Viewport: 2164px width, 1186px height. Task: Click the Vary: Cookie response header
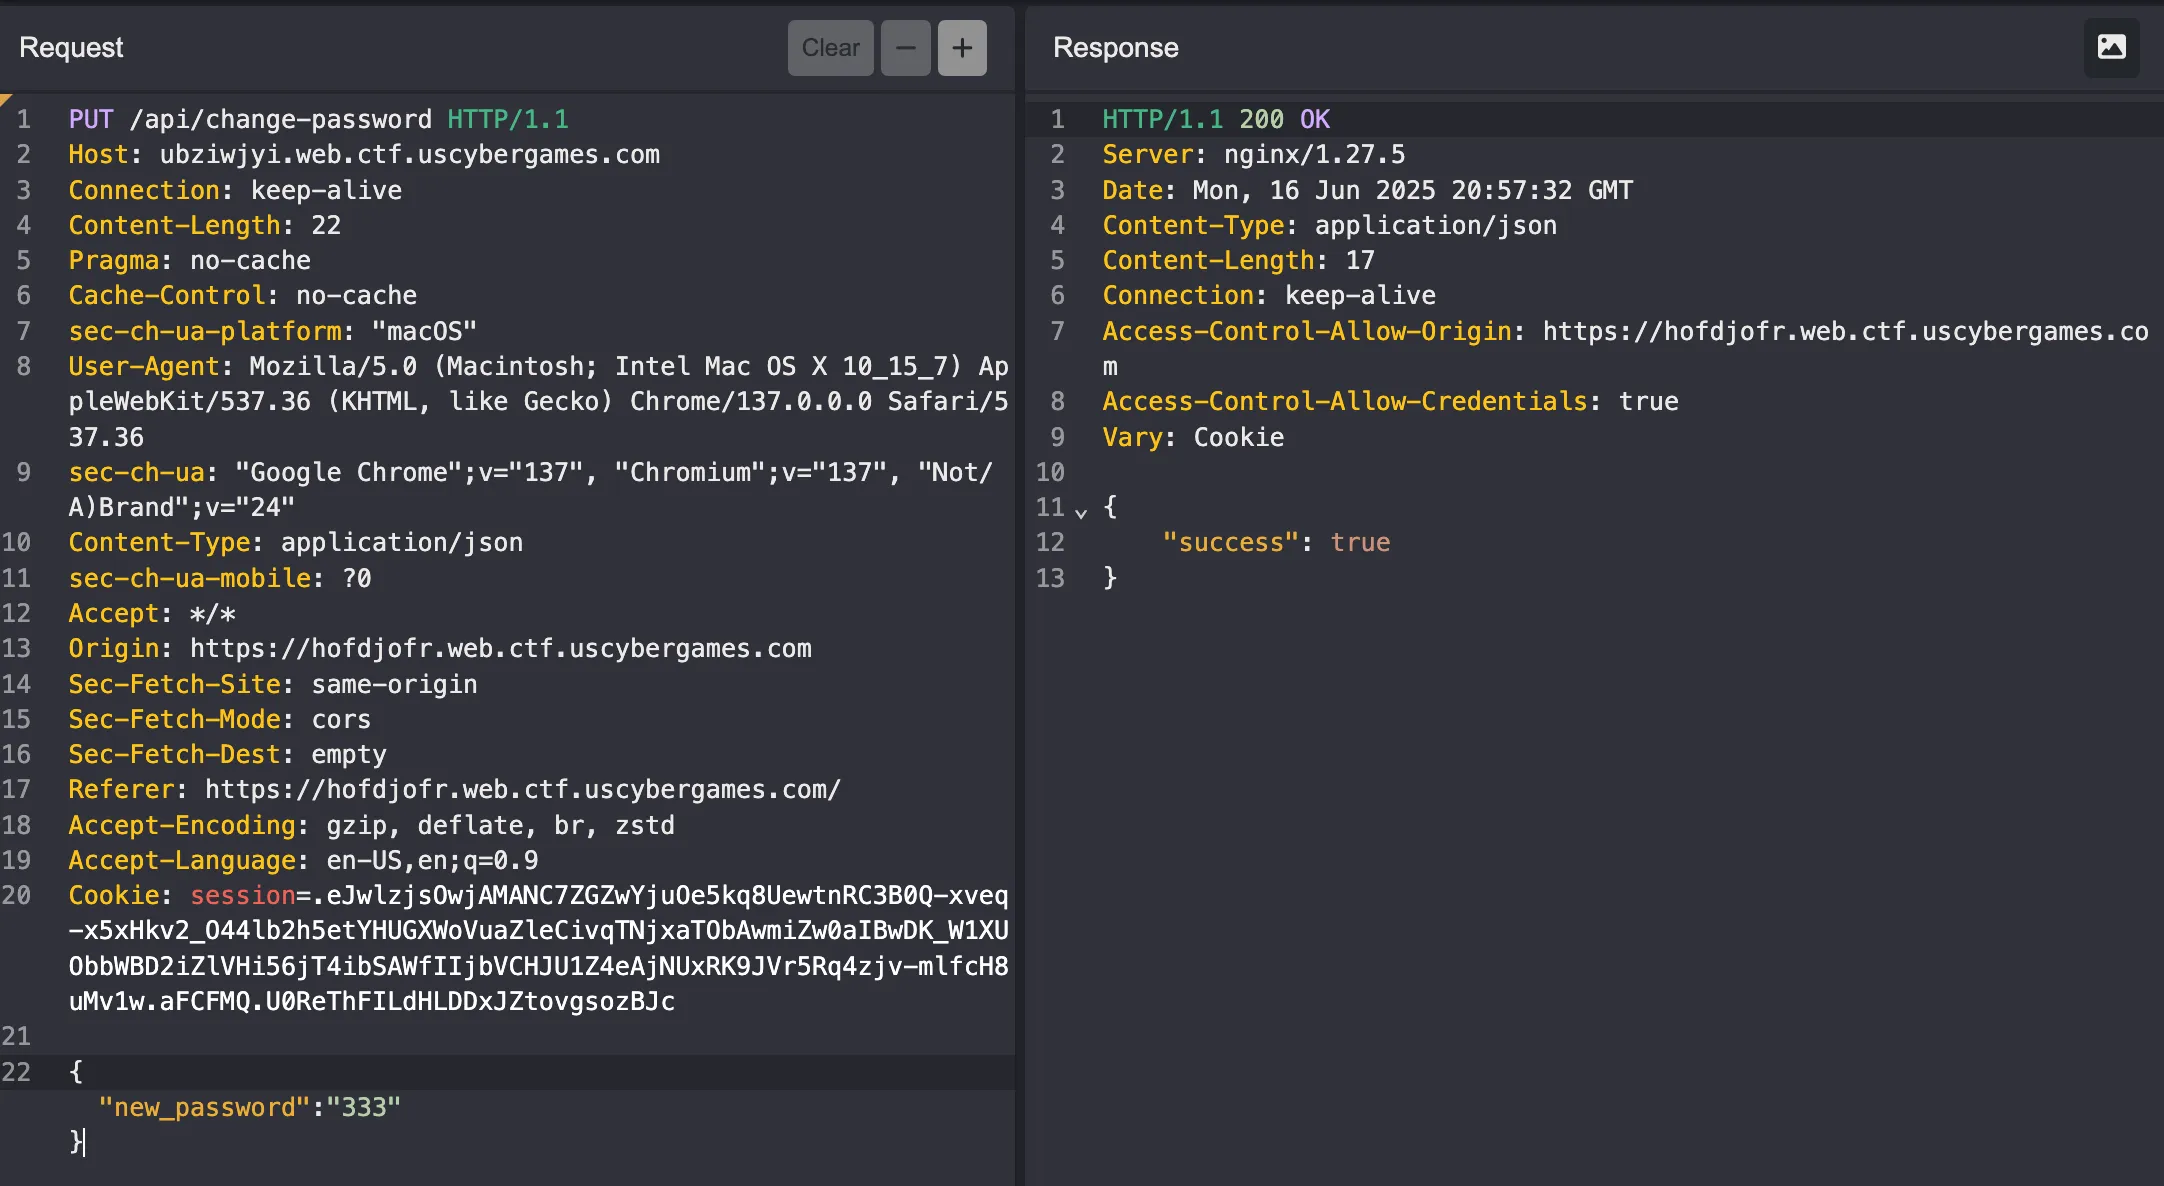point(1192,437)
